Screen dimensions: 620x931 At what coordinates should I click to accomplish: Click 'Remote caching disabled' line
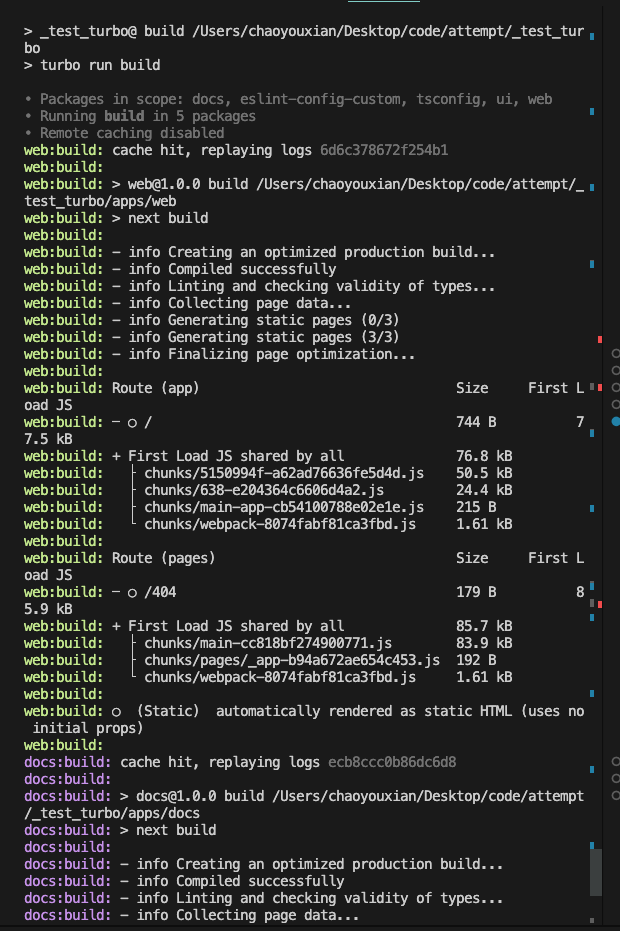(x=124, y=133)
